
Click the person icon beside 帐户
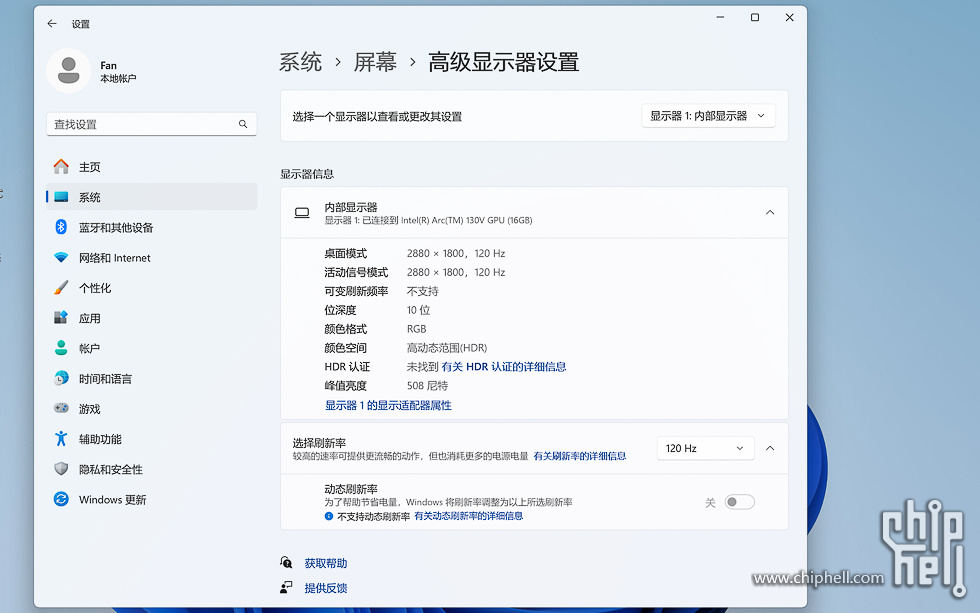[61, 348]
